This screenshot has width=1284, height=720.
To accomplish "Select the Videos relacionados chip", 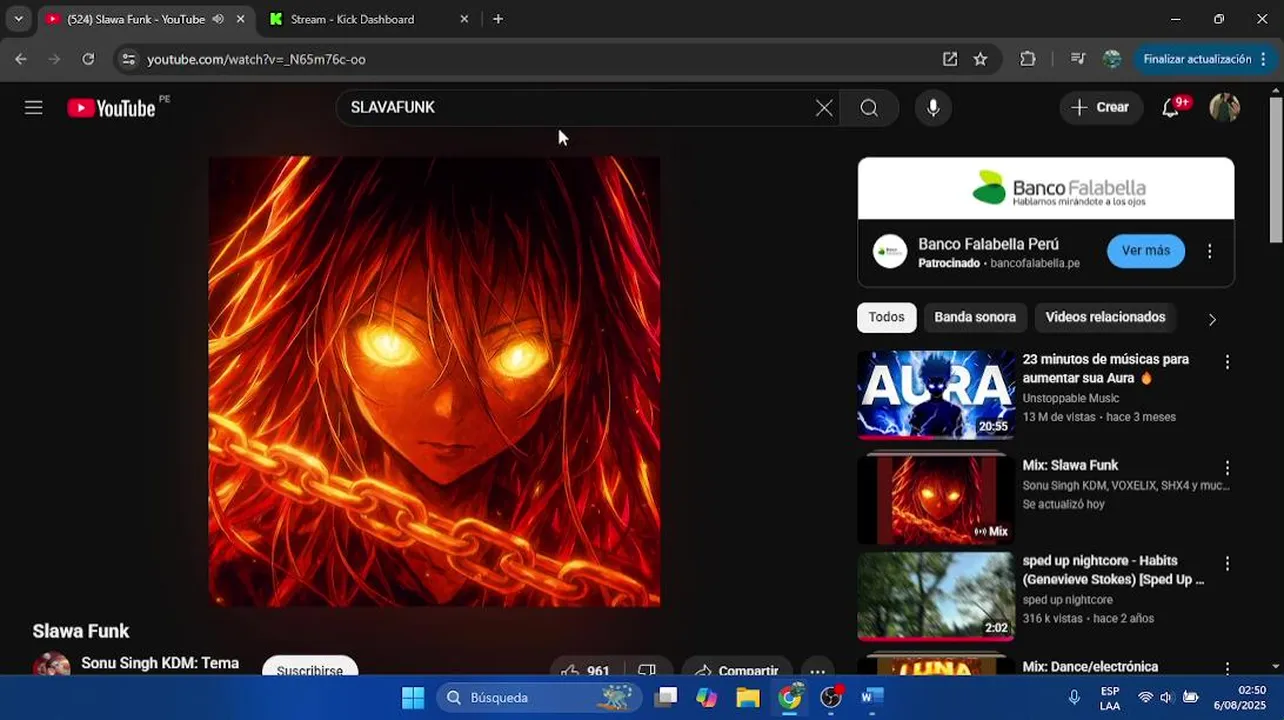I will 1105,317.
